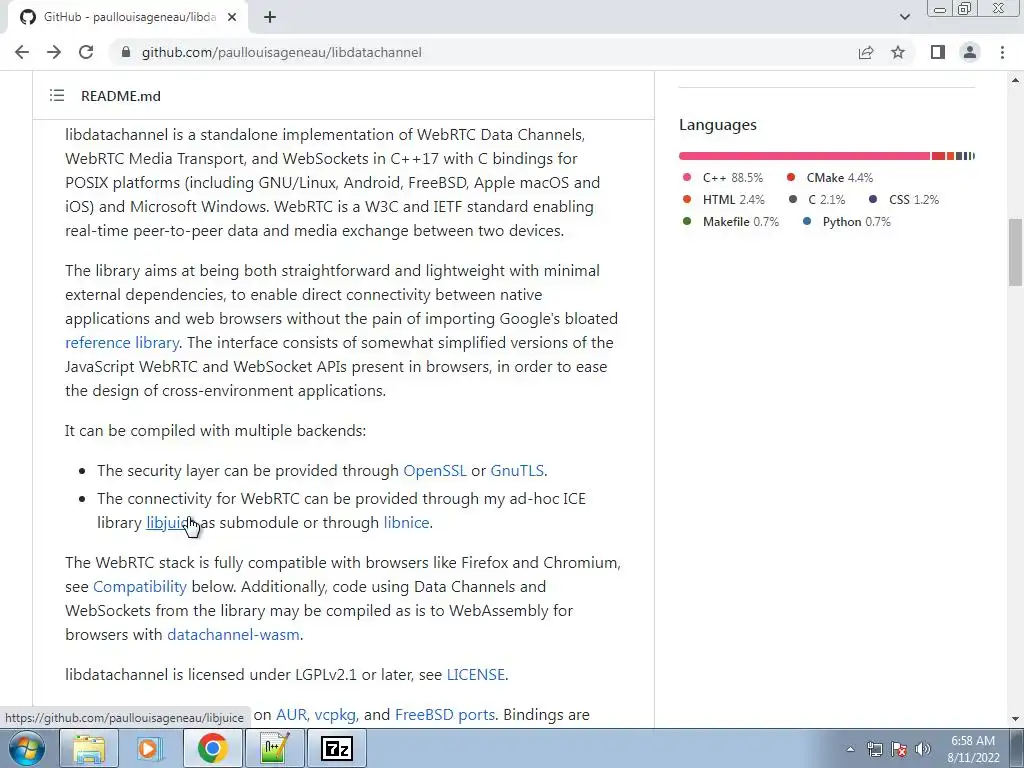This screenshot has height=768, width=1024.
Task: Open new tab with plus button
Action: [270, 18]
